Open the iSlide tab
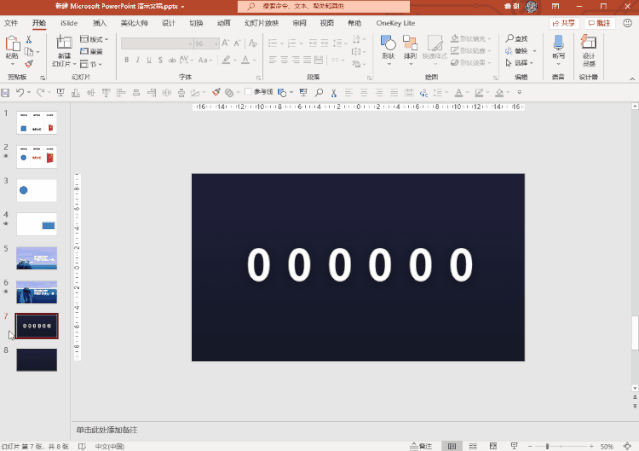Image resolution: width=639 pixels, height=451 pixels. click(x=69, y=23)
